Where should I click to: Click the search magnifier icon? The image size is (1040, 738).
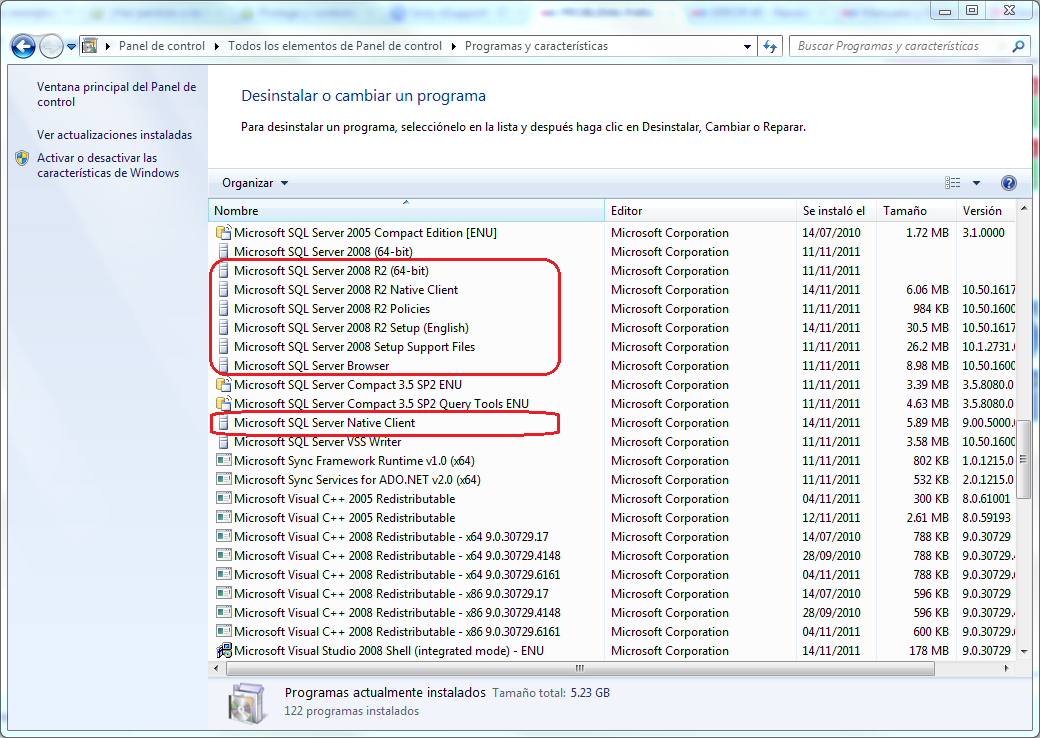click(1018, 46)
